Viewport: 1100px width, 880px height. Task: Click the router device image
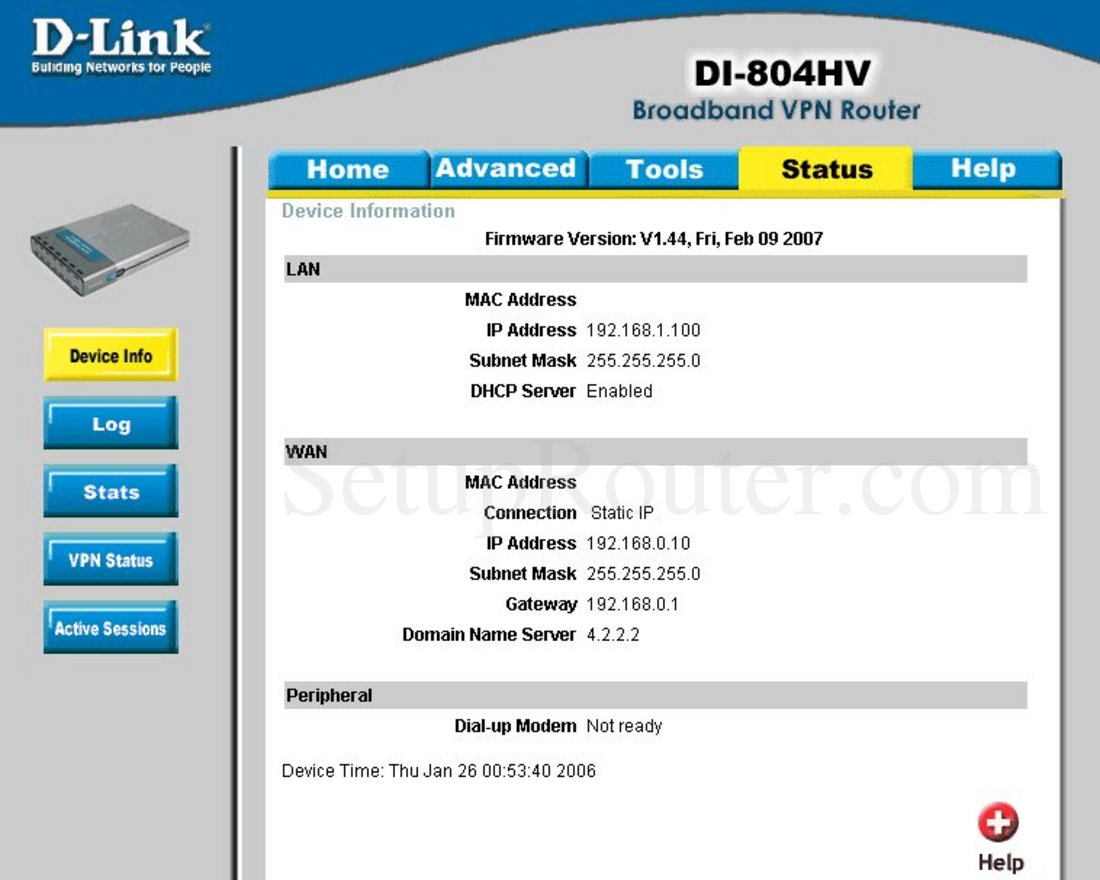pyautogui.click(x=110, y=250)
